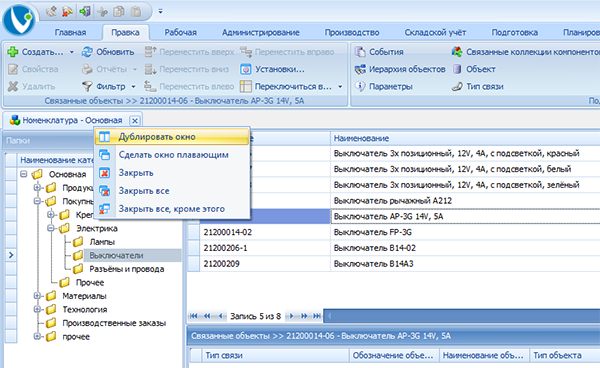Select the Лампы folder in the tree
Viewport: 600px width, 368px height.
tap(102, 242)
